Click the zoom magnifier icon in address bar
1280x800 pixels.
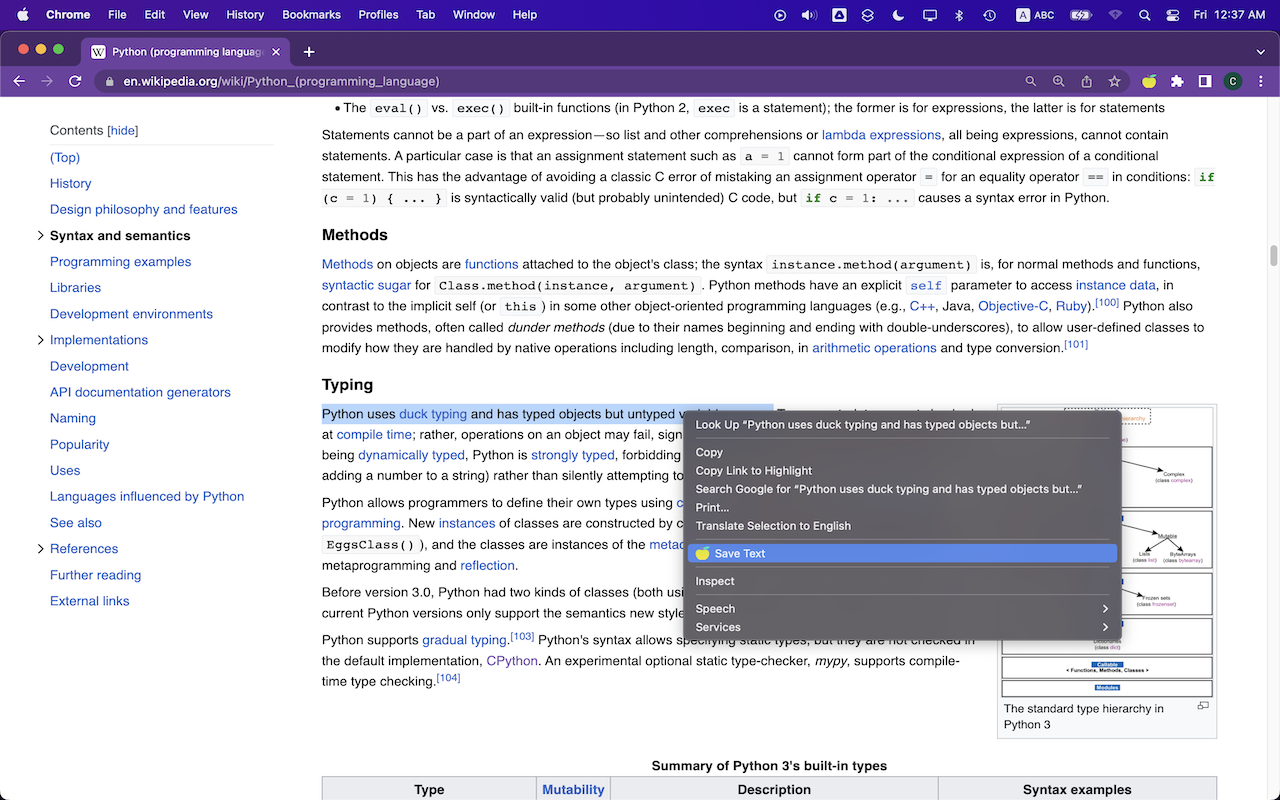click(x=1058, y=81)
